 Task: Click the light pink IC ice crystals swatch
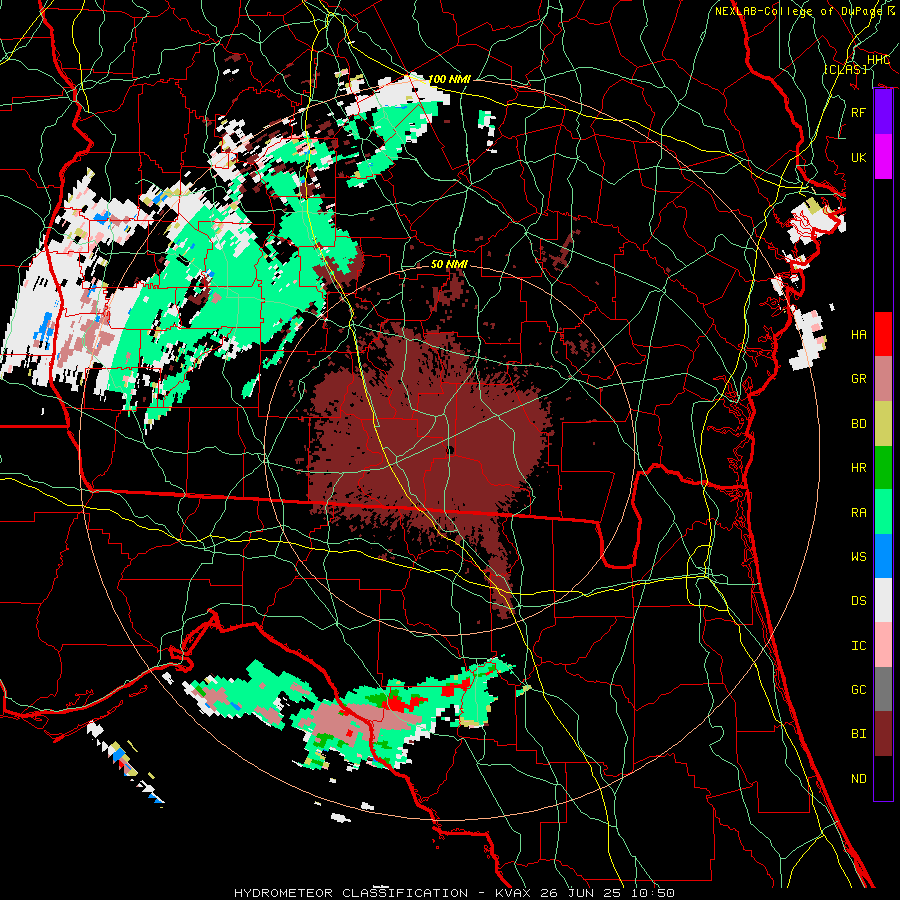coord(883,646)
